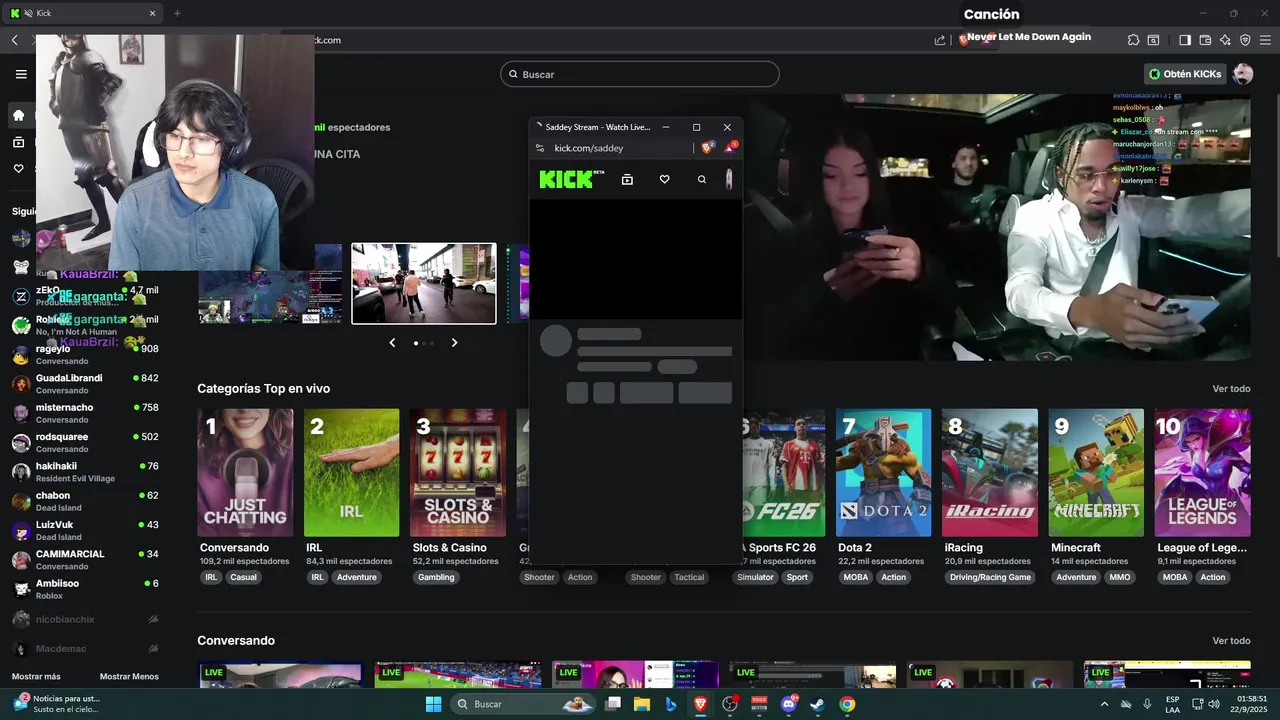Click the search icon in Saddey popup
Image resolution: width=1280 pixels, height=720 pixels.
(702, 179)
